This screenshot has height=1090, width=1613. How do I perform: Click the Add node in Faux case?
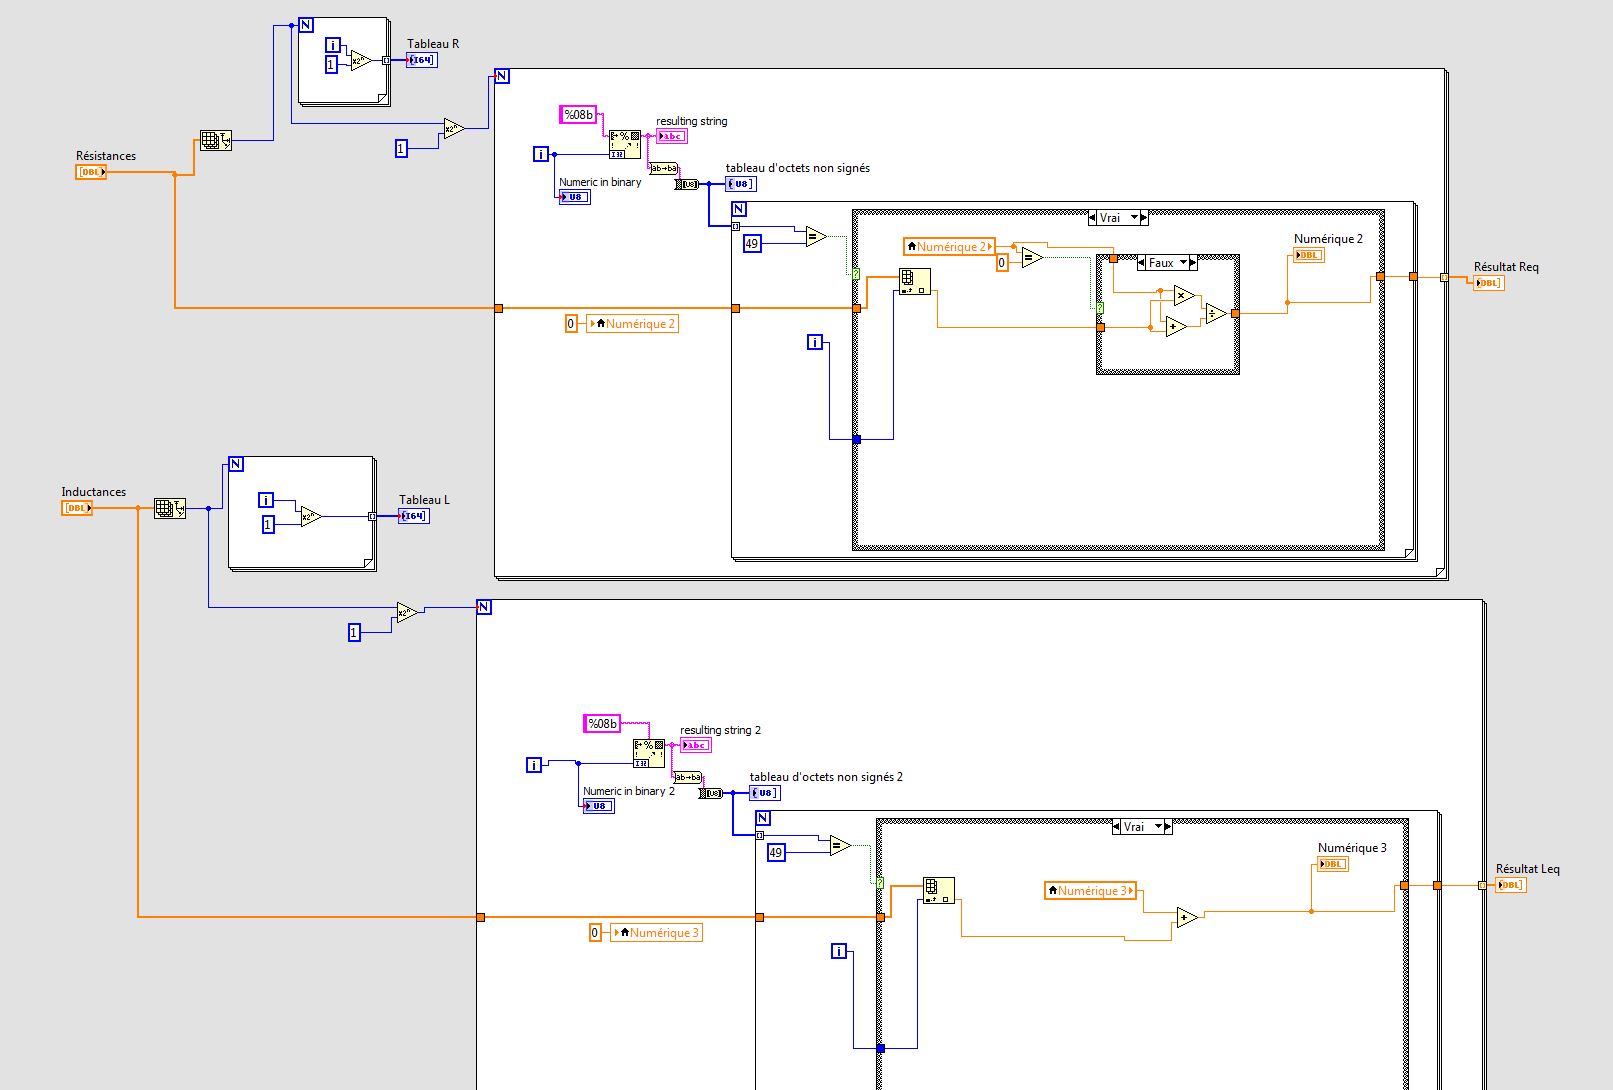tap(1176, 326)
